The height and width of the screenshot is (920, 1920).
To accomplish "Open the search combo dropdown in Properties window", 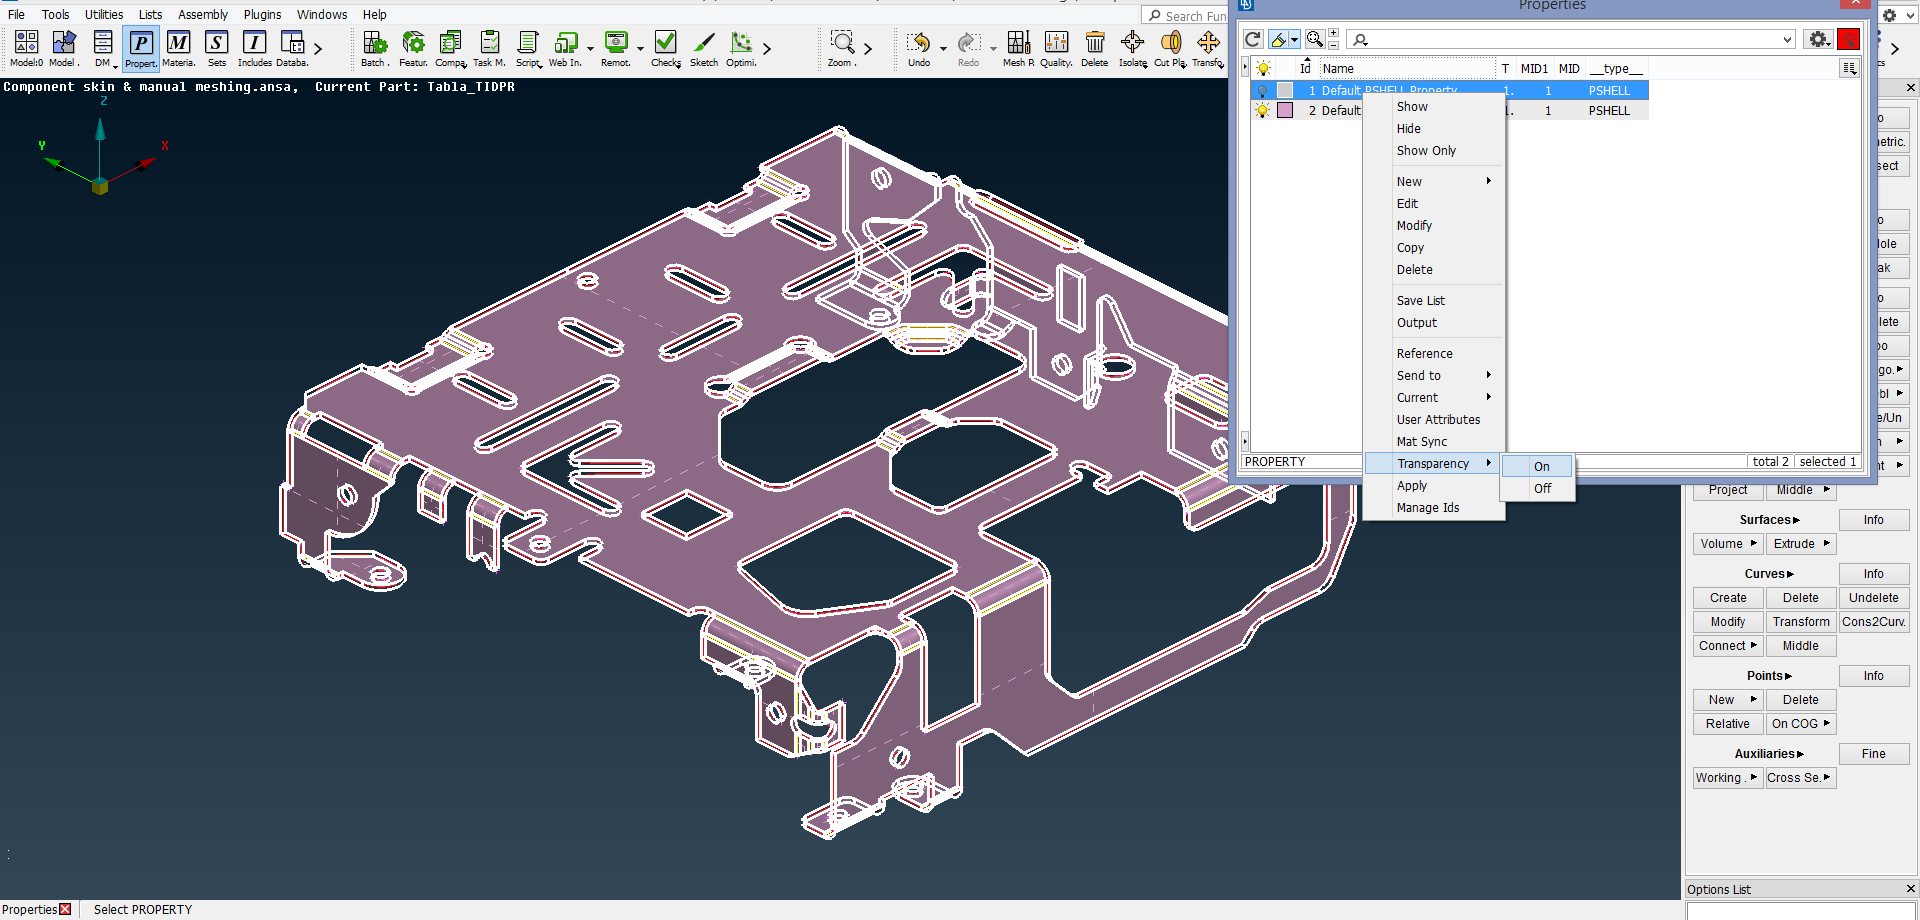I will point(1787,39).
